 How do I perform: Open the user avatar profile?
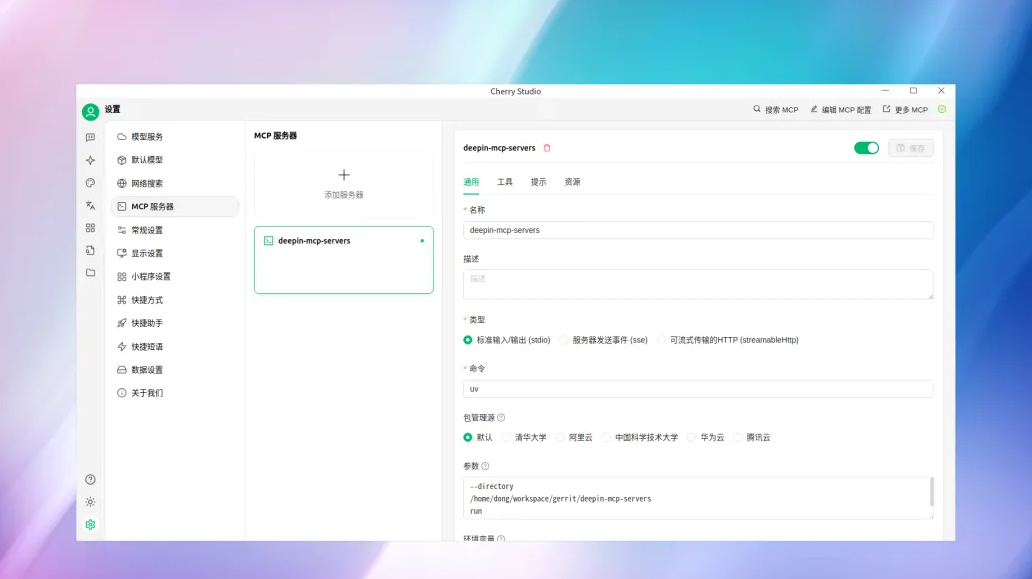click(x=90, y=112)
